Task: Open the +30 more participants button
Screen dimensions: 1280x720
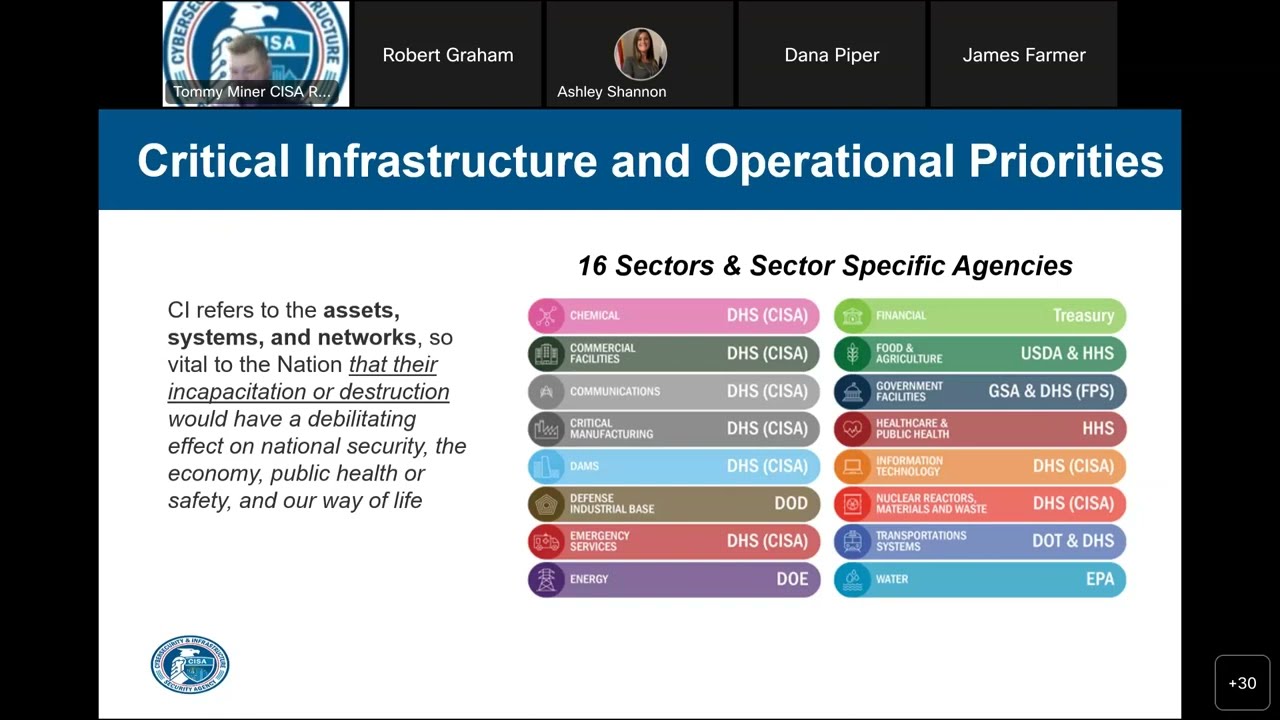Action: pos(1242,683)
